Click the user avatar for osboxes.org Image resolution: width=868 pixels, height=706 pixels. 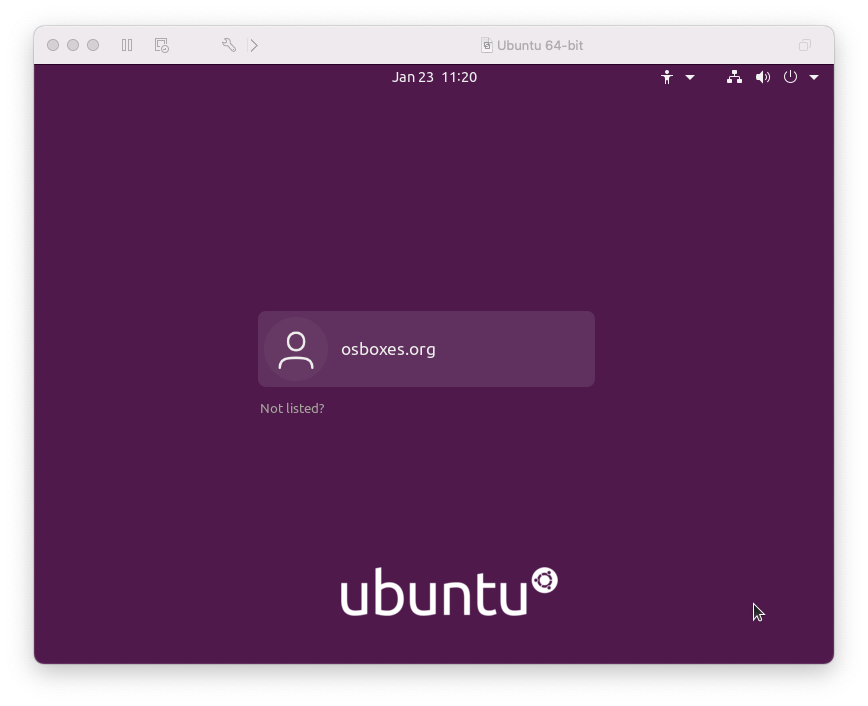(x=296, y=349)
